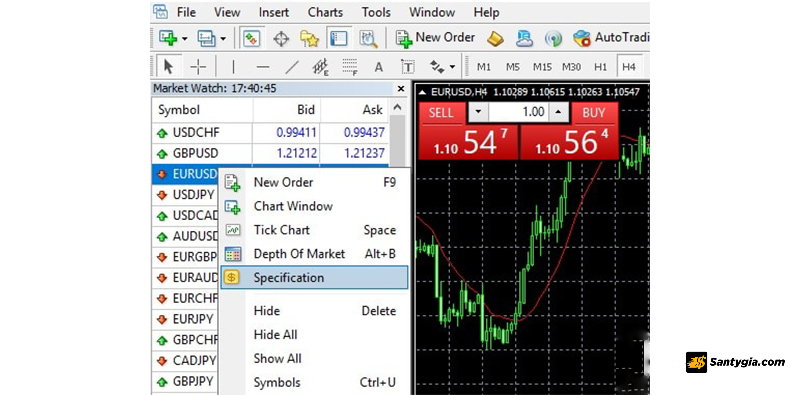Switch chart to H4 timeframe

(629, 67)
